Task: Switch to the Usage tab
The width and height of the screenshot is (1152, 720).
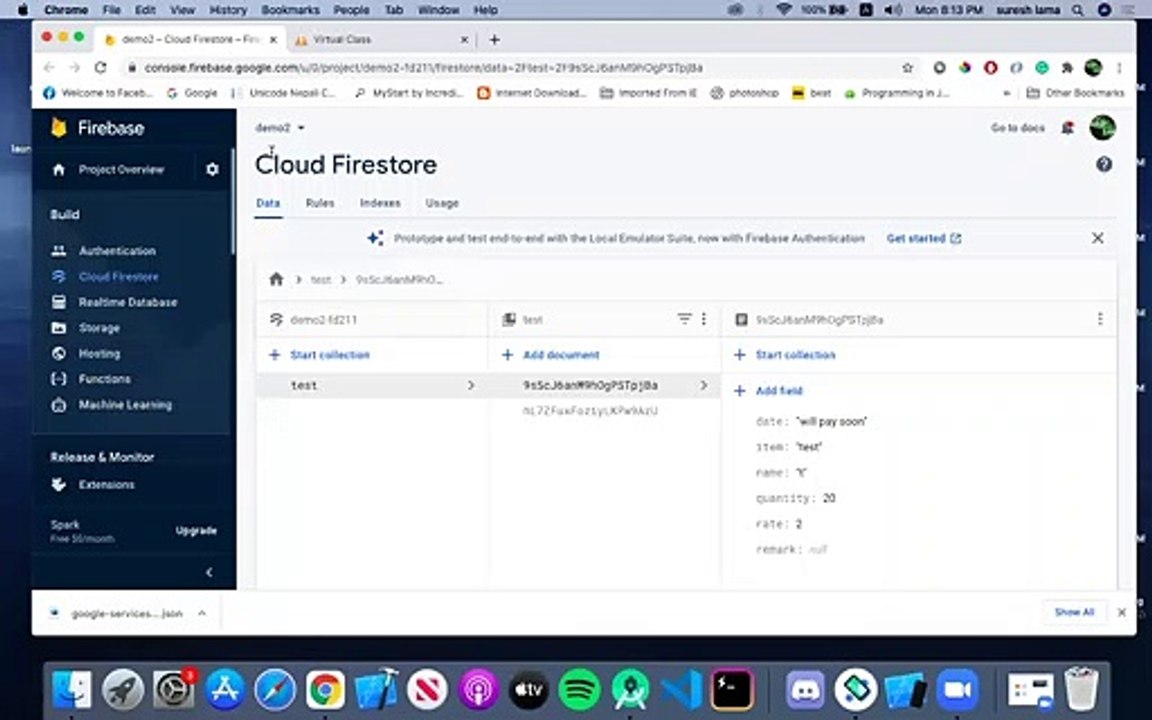Action: 442,204
